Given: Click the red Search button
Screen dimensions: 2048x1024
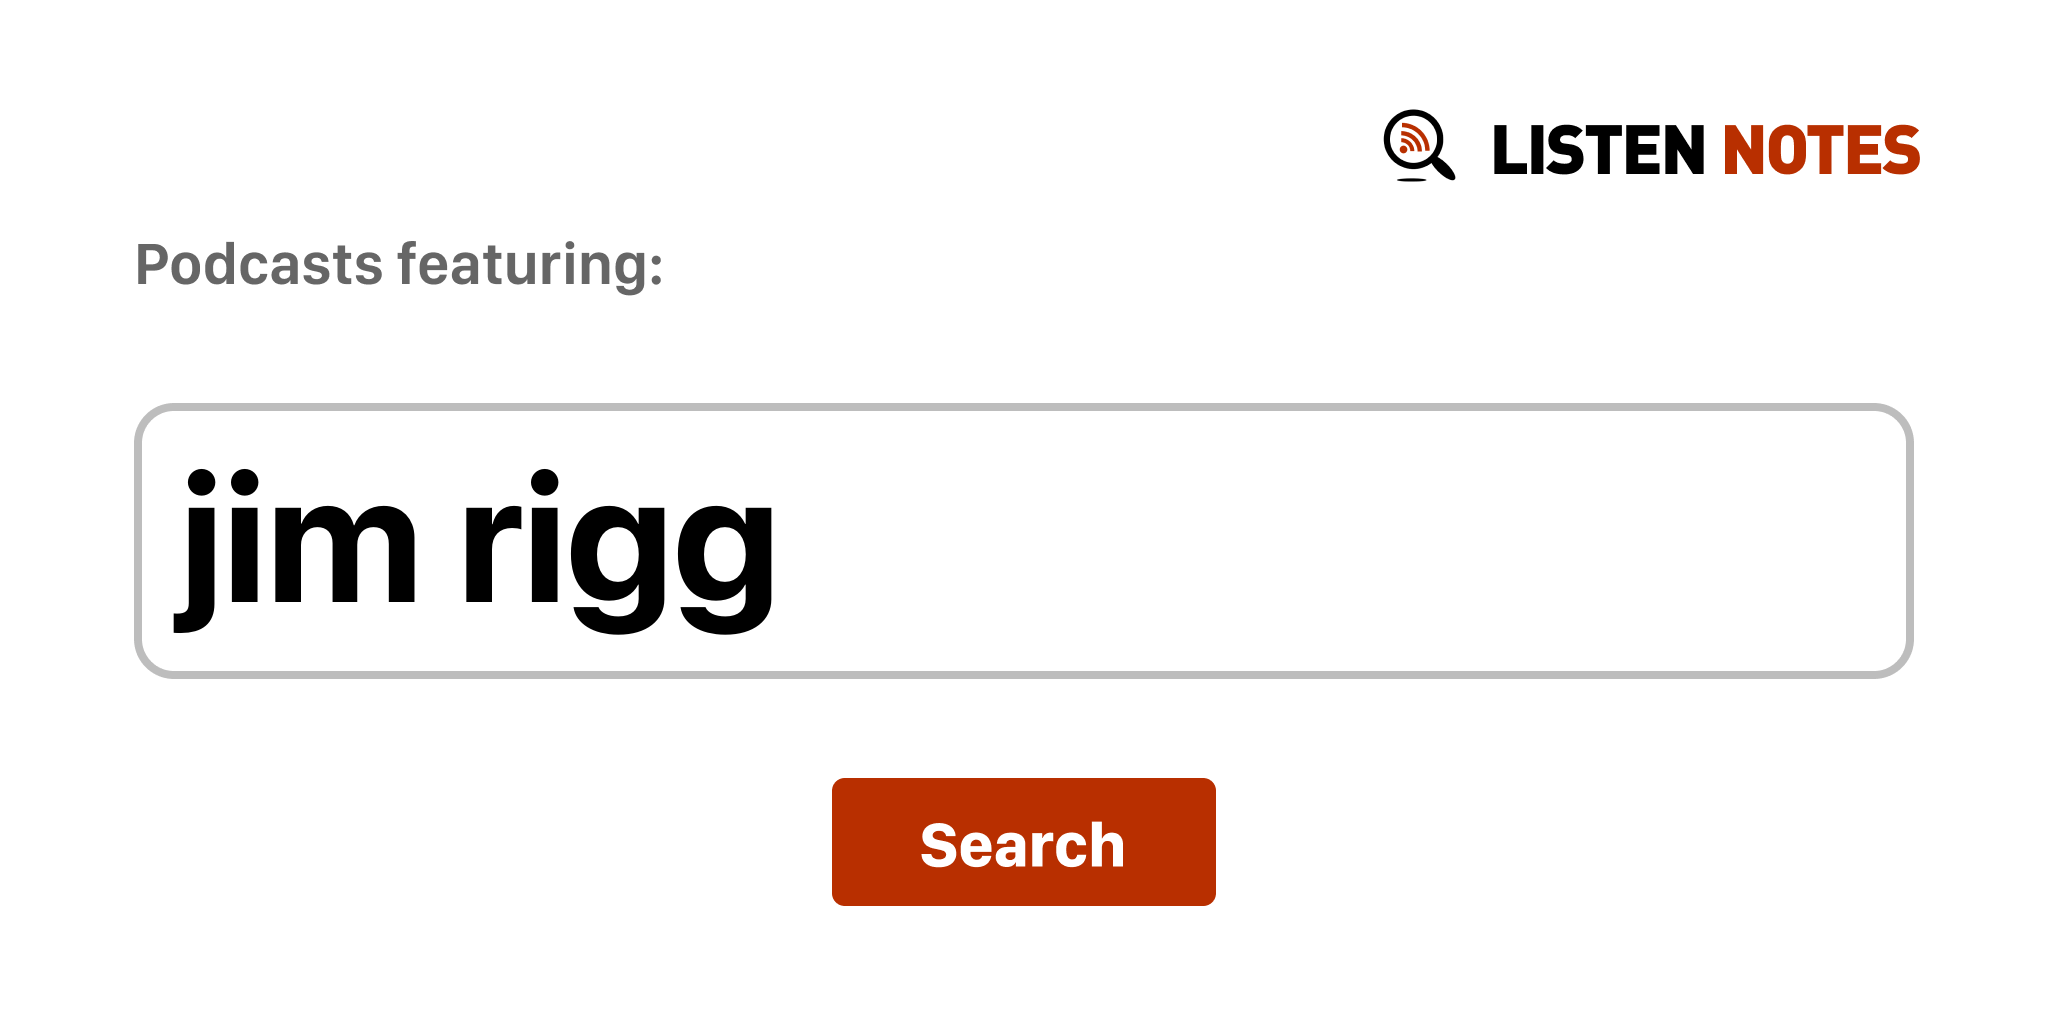Looking at the screenshot, I should point(1023,842).
